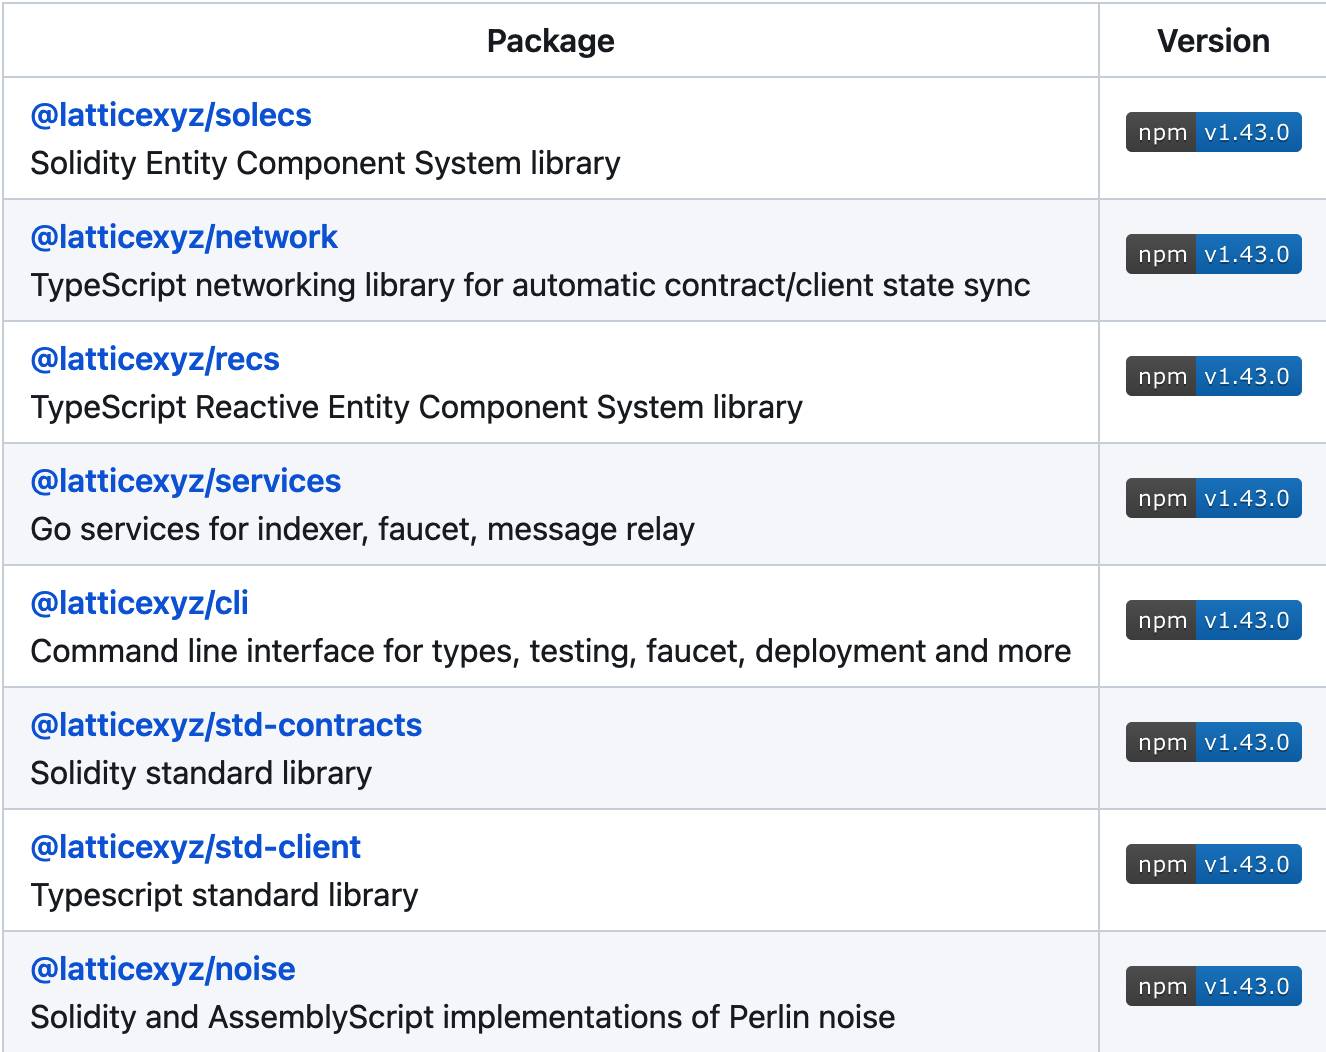The width and height of the screenshot is (1326, 1052).
Task: Open the @latticexyz/solecs package link
Action: coord(171,116)
